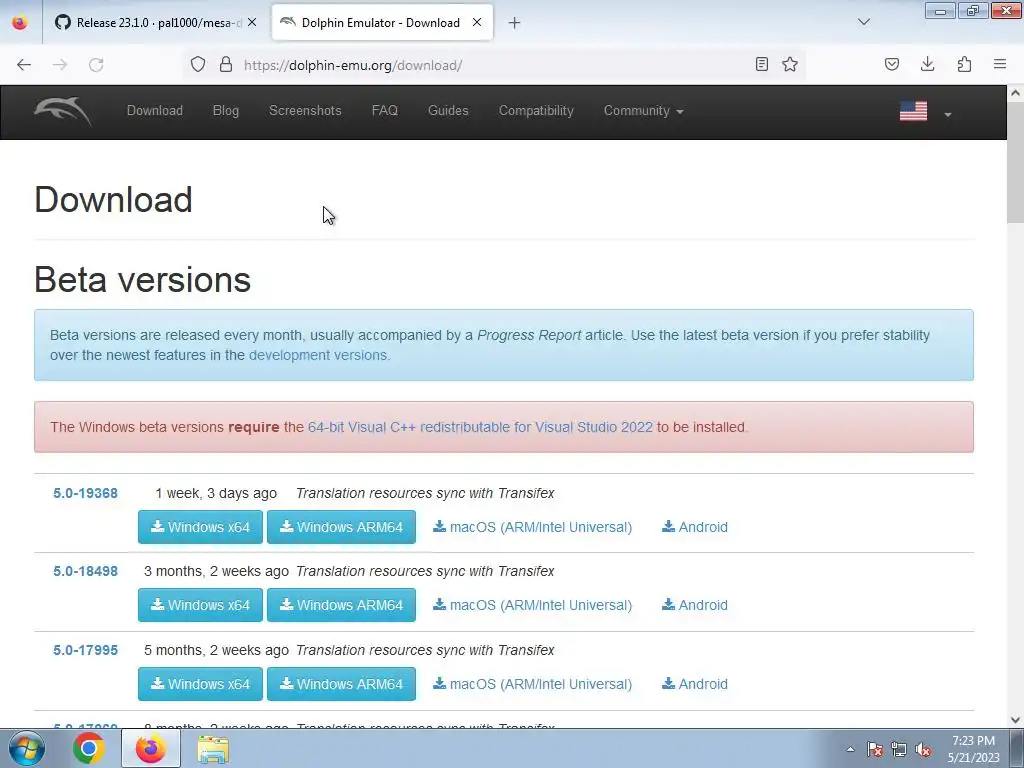This screenshot has width=1024, height=768.
Task: Expand the Community dropdown menu
Action: pyautogui.click(x=643, y=111)
